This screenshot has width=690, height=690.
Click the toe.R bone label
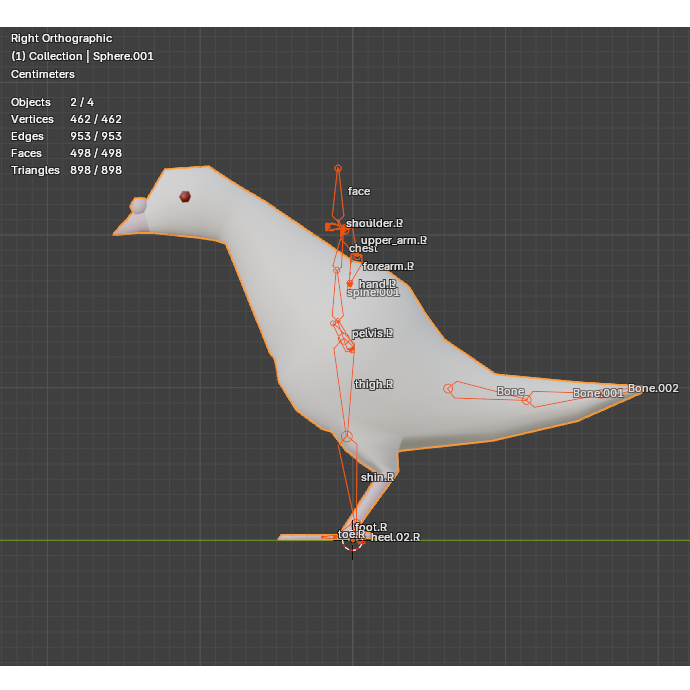pos(351,534)
